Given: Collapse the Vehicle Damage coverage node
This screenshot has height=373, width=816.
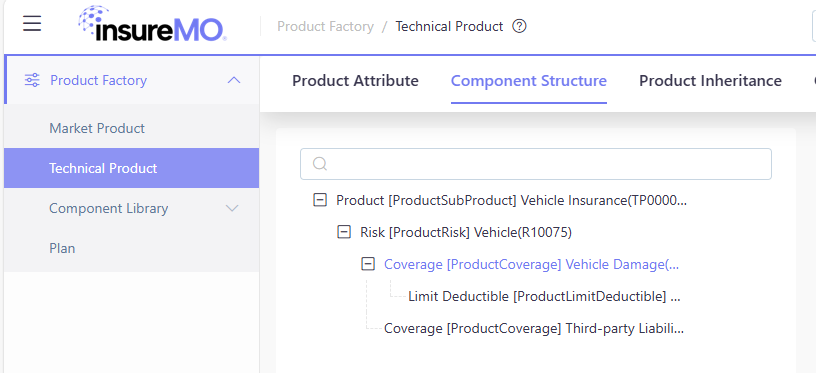Looking at the screenshot, I should click(368, 264).
